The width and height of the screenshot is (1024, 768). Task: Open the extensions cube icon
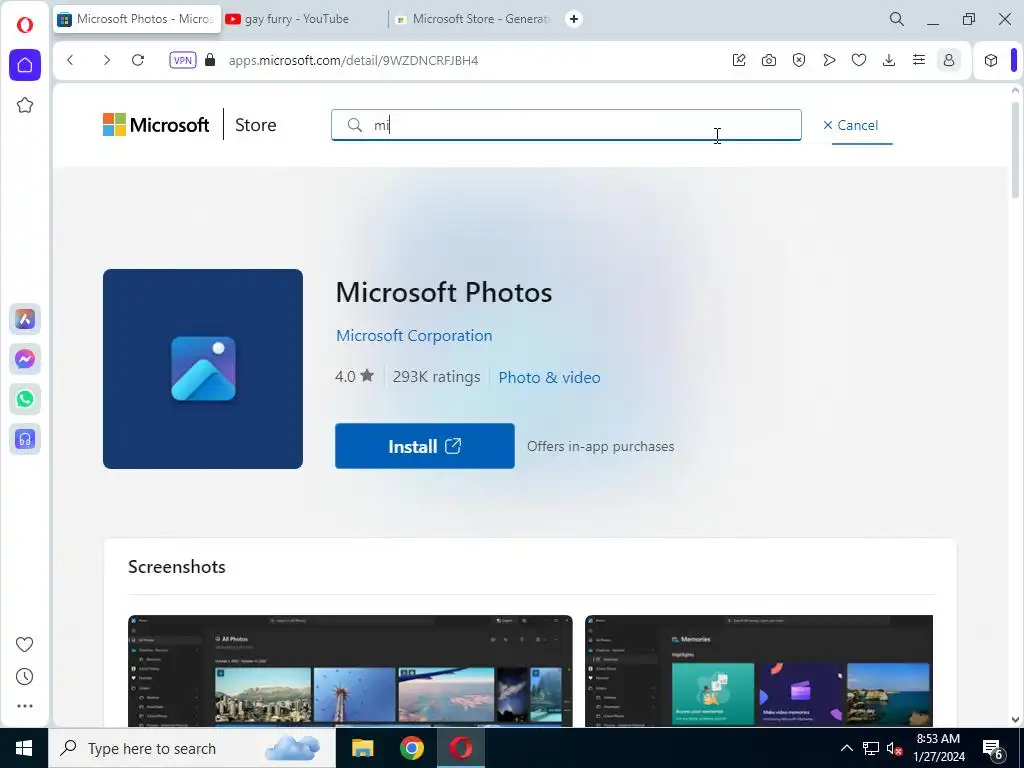(x=991, y=60)
